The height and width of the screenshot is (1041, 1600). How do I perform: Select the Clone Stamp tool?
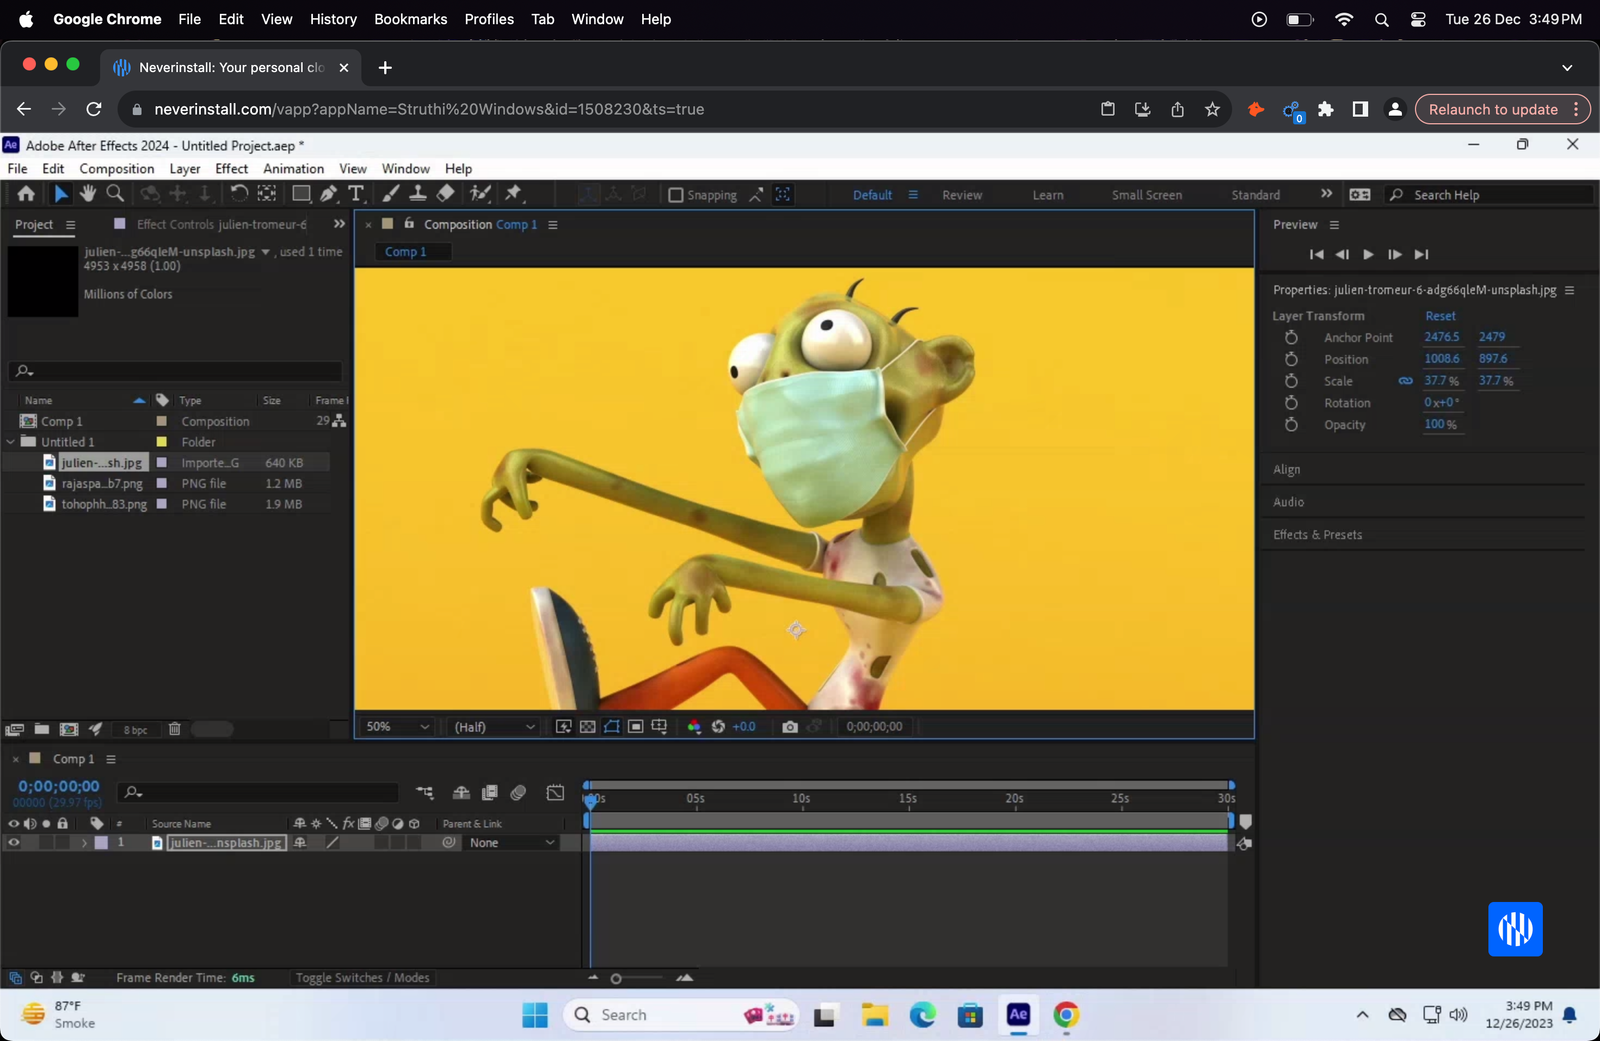click(417, 193)
